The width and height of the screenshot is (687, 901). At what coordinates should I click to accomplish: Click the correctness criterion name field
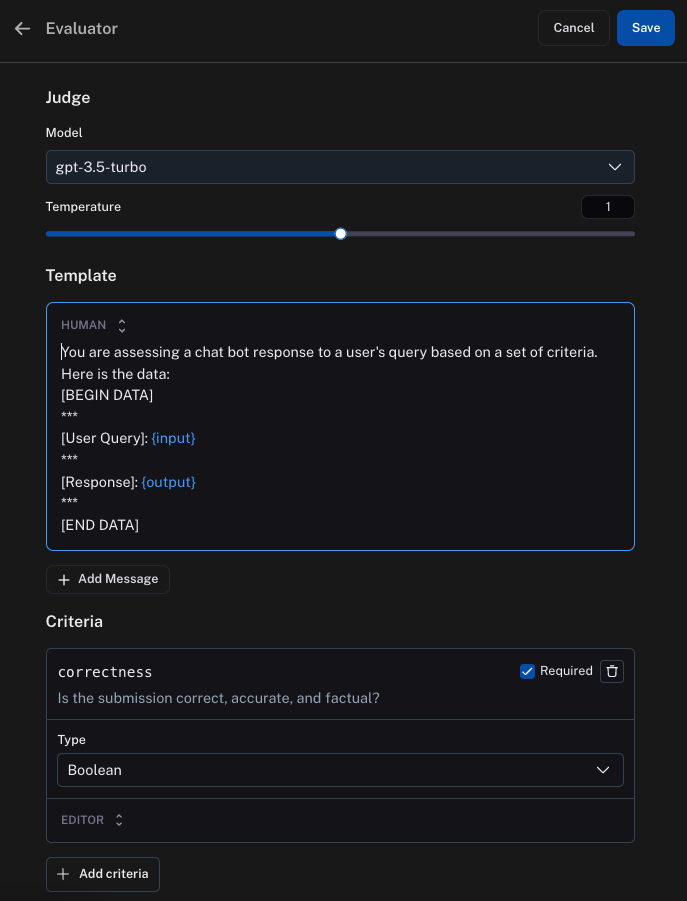[x=105, y=672]
